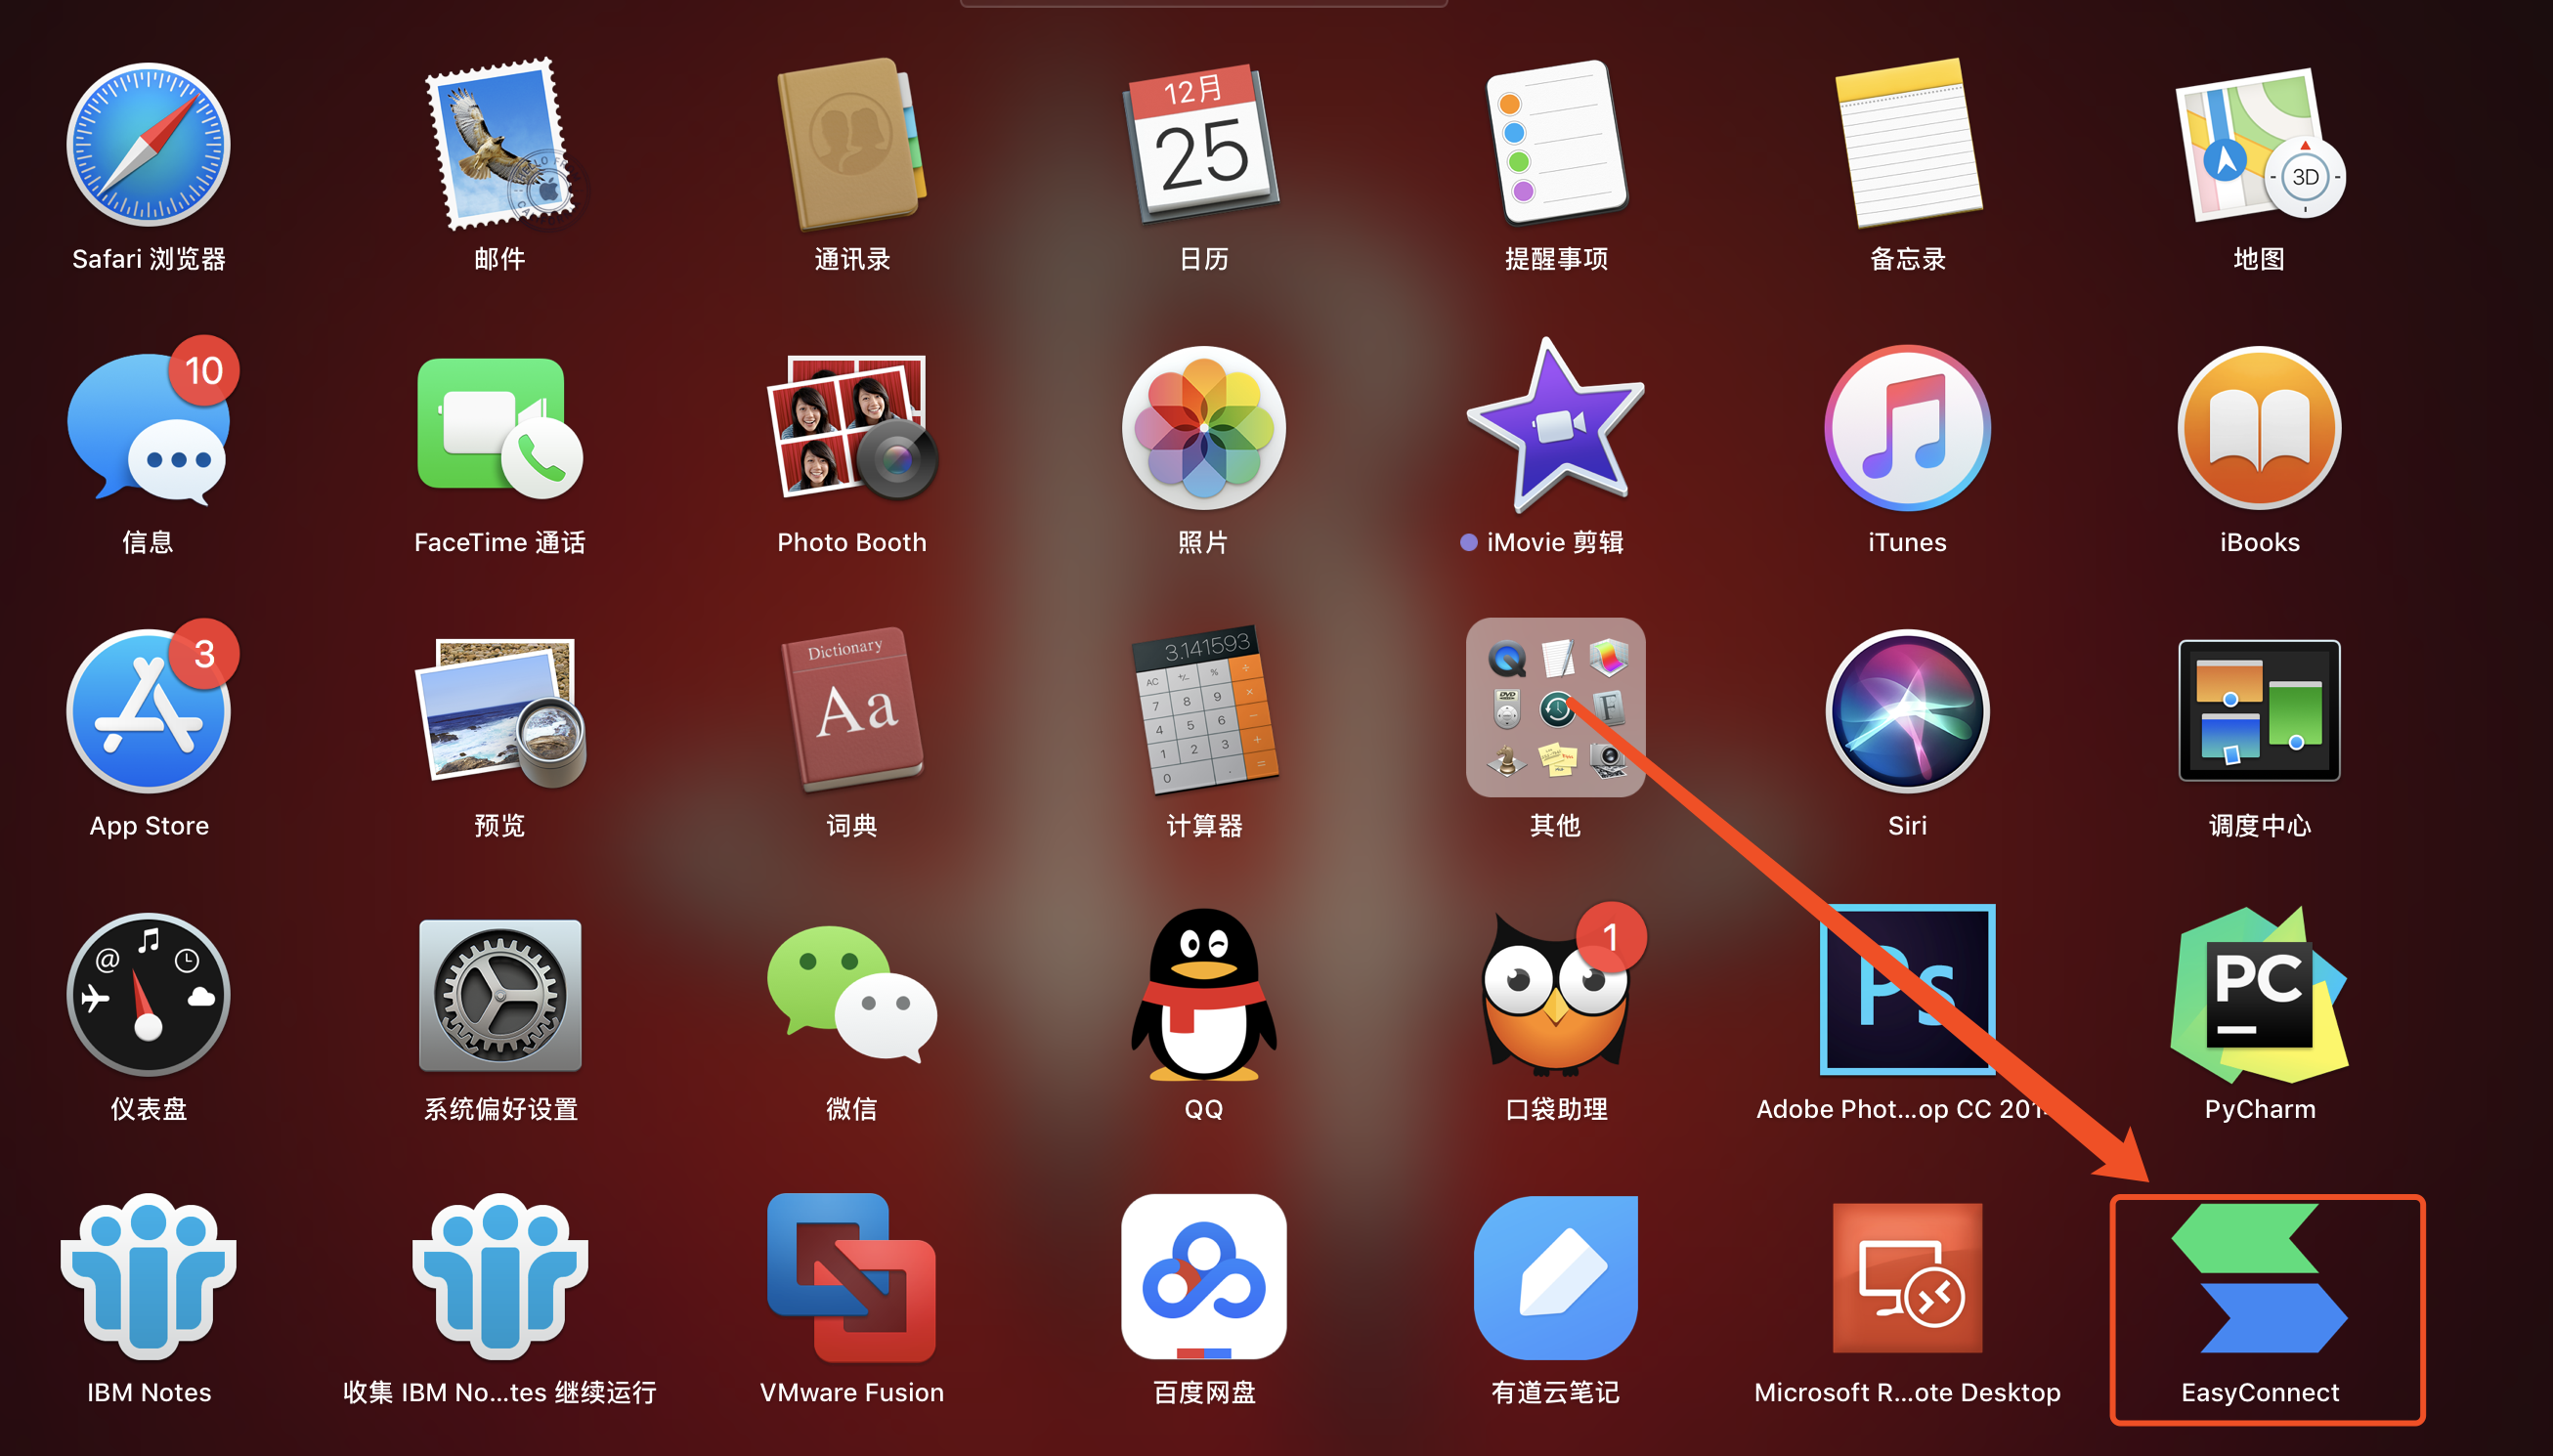Click the "FaceTime 通话" label text
This screenshot has height=1456, width=2553.
500,542
